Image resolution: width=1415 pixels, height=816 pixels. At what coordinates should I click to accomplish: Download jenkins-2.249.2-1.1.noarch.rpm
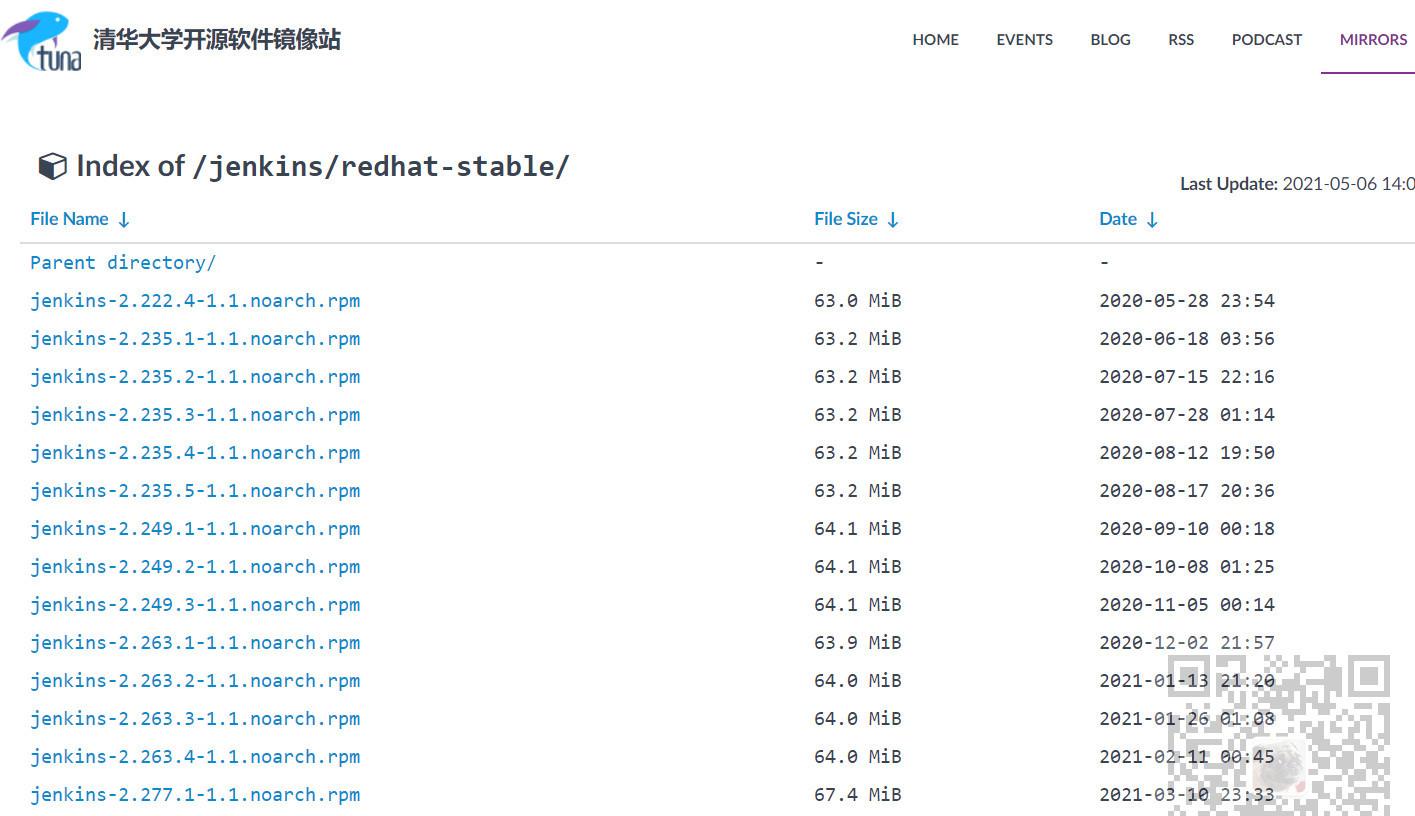coord(195,566)
